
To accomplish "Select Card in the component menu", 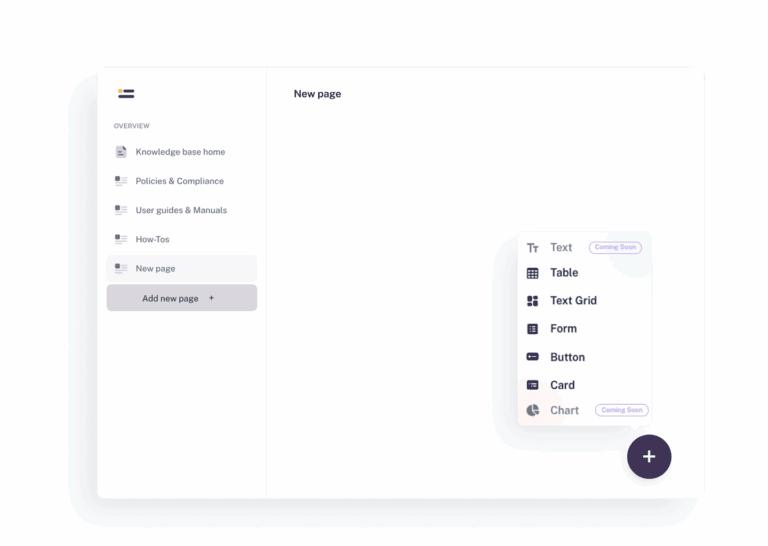I will (x=562, y=385).
